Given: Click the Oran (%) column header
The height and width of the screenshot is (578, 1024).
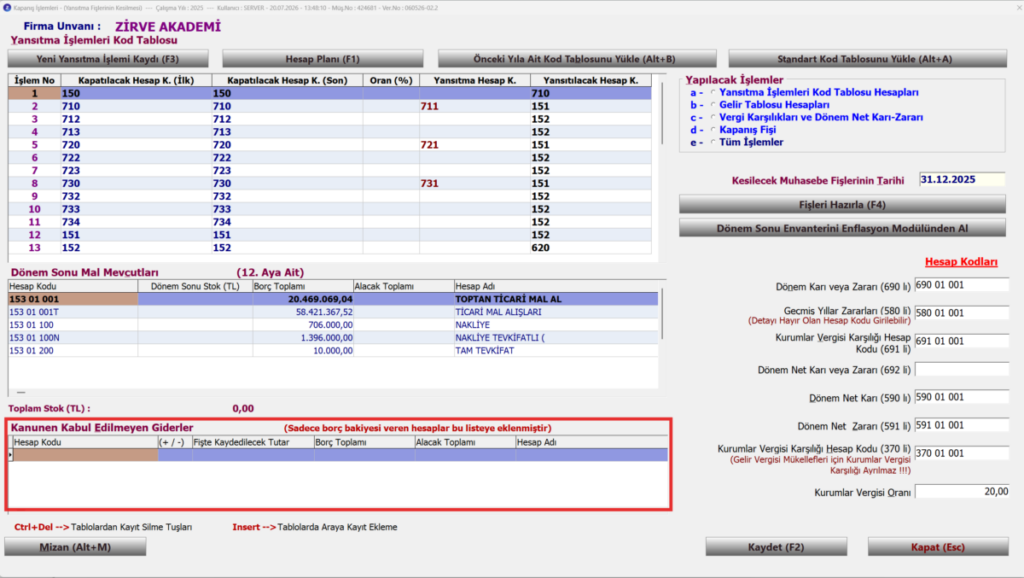Looking at the screenshot, I should pyautogui.click(x=391, y=80).
